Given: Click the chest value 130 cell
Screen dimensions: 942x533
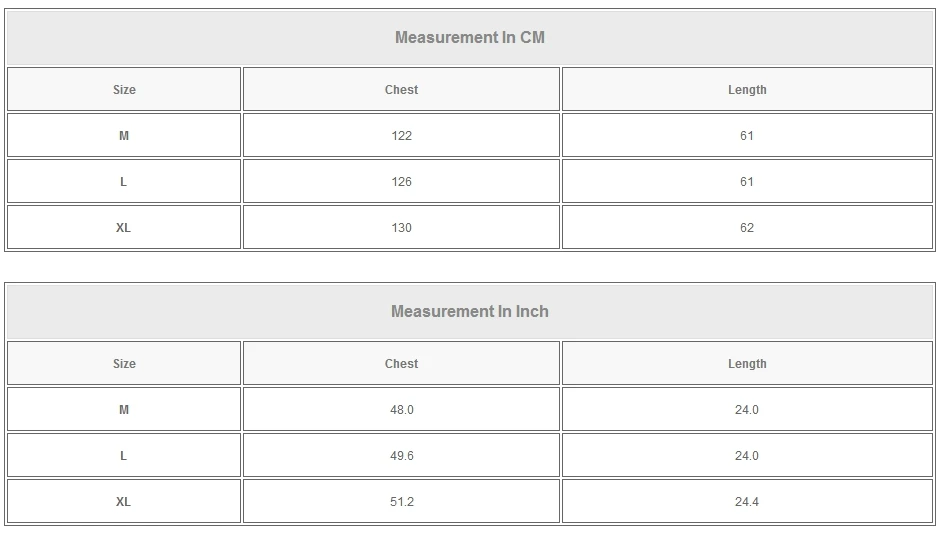Looking at the screenshot, I should [401, 228].
